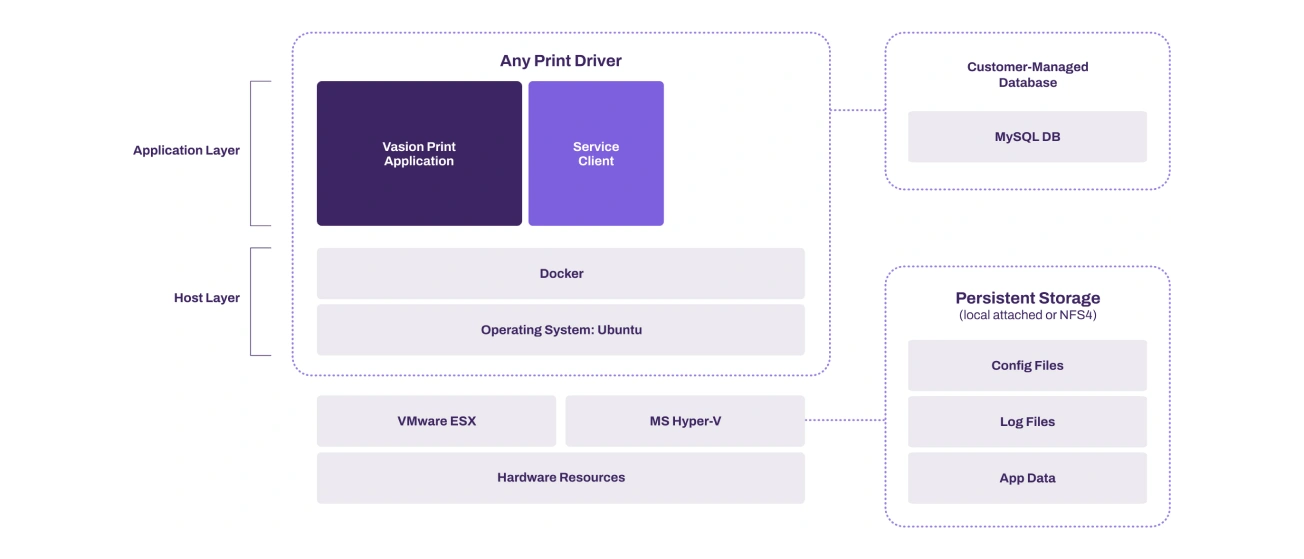
Task: Click the local attached or NFS4 subtitle
Action: tap(1027, 316)
